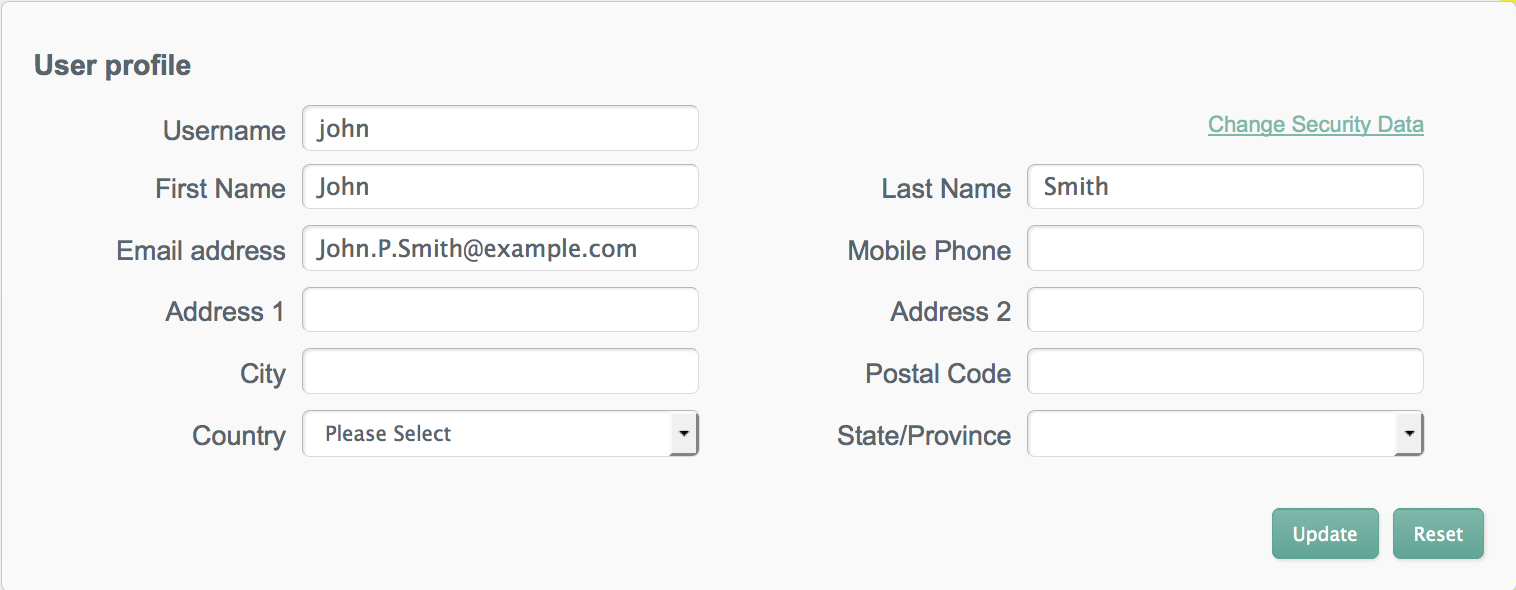Click the 'State/Province' label text
The image size is (1516, 590).
click(x=924, y=436)
